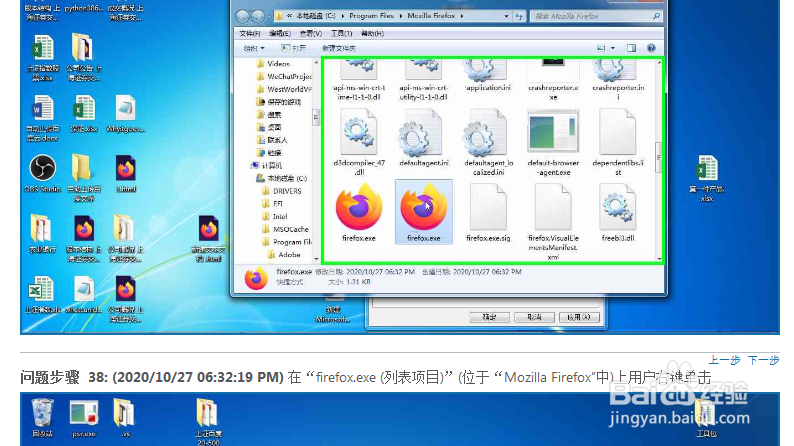Select Adobe folder in navigation tree
The image size is (794, 446).
coord(284,255)
